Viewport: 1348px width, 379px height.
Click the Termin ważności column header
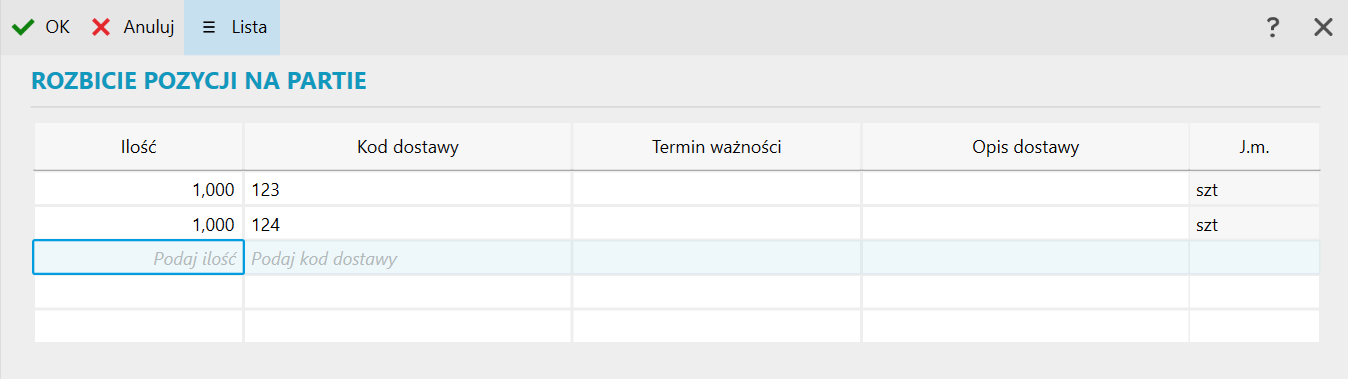(717, 147)
